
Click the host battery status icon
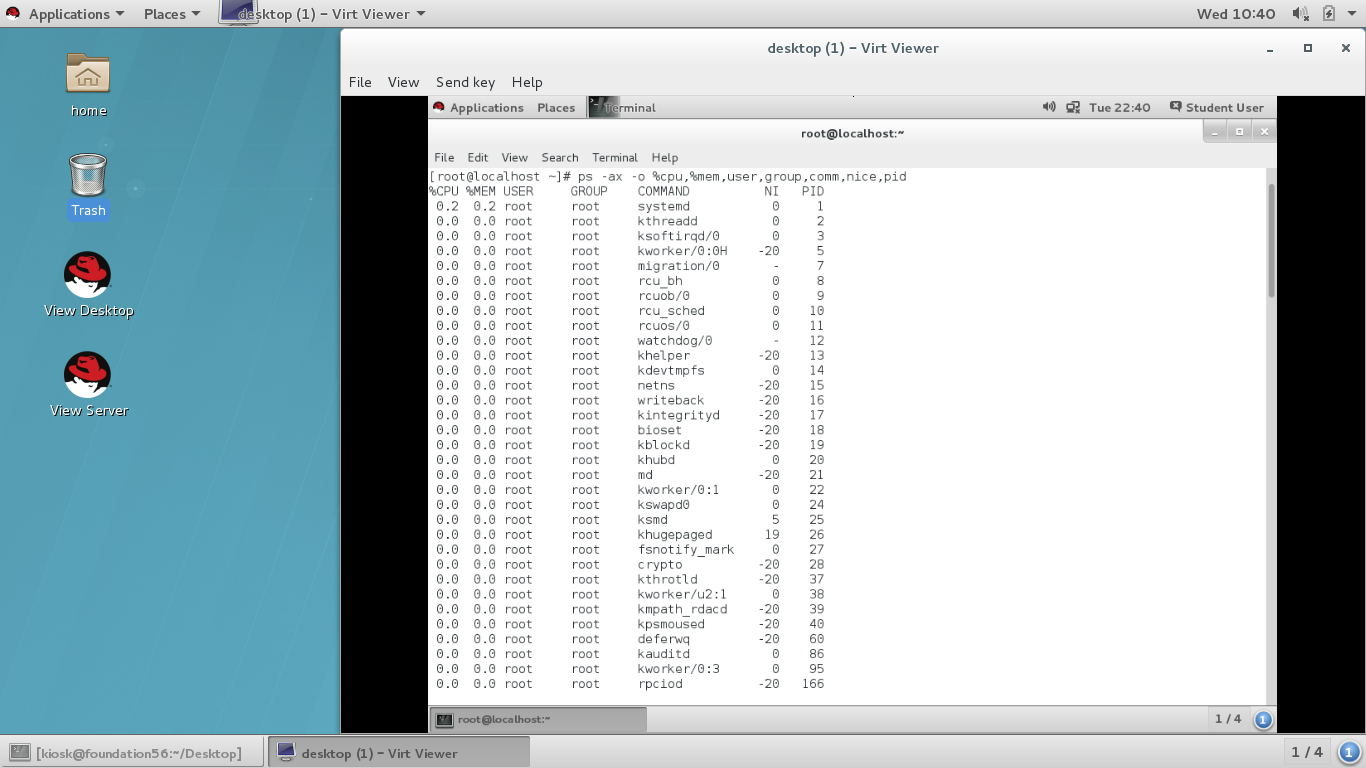[1328, 14]
